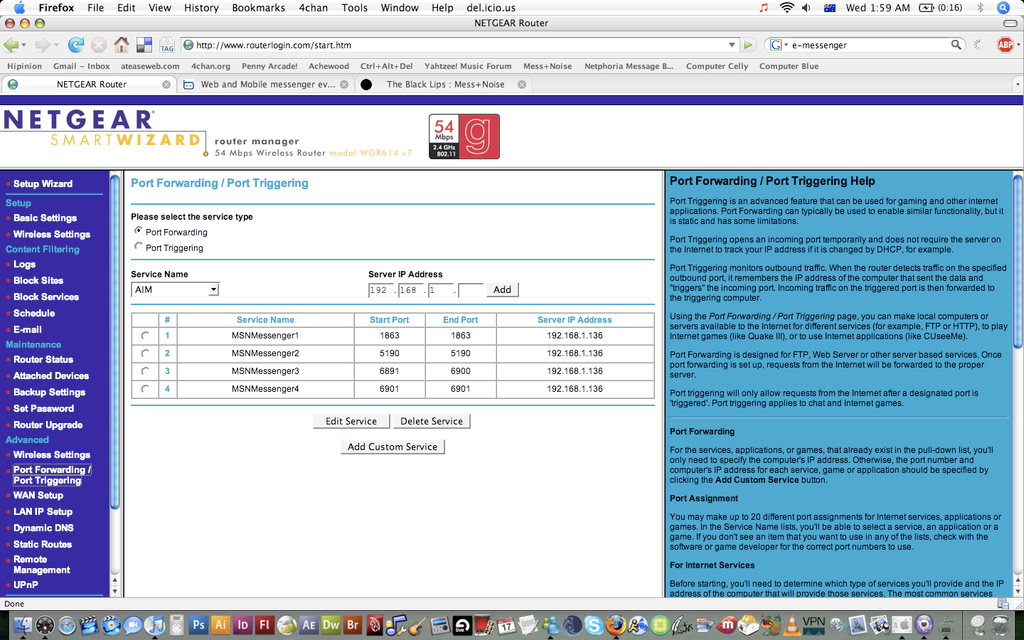Click the del.icio.us checkerboard toolbar icon
1024x640 pixels.
pyautogui.click(x=144, y=45)
